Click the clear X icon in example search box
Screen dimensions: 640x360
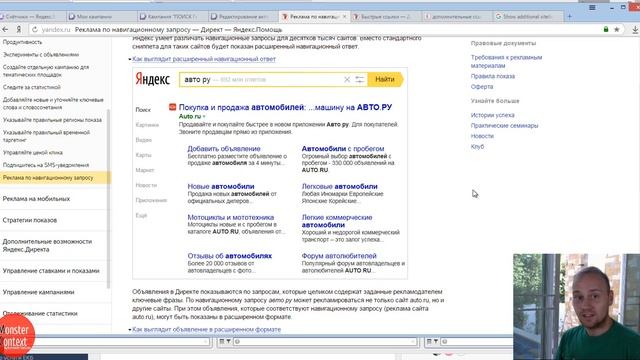[347, 80]
